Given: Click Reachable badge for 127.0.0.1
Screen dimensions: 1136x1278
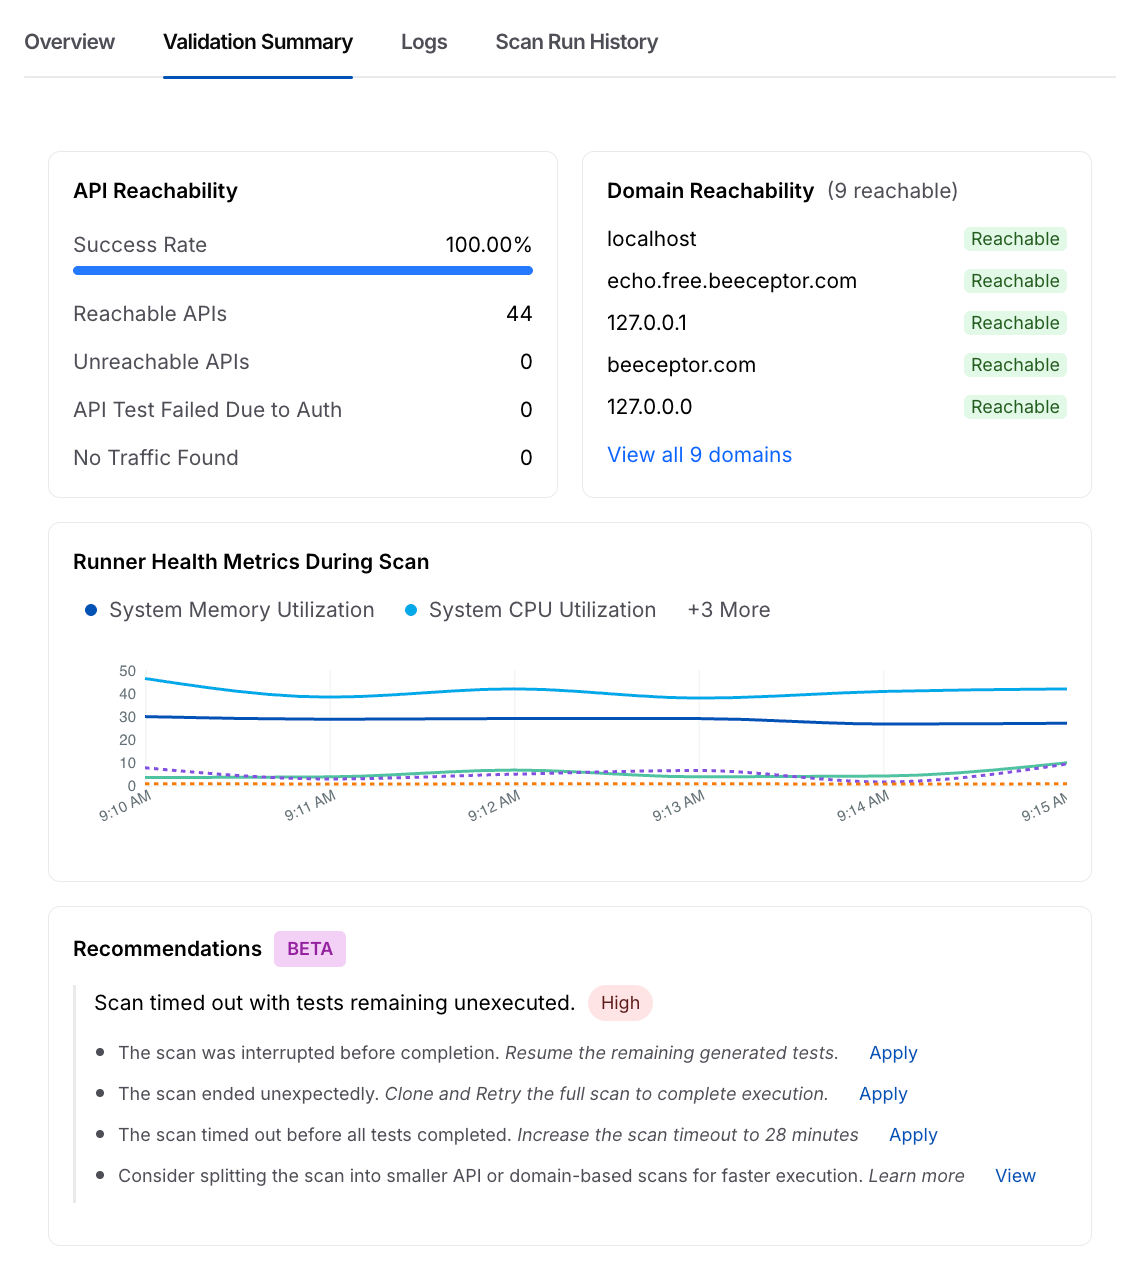Looking at the screenshot, I should pyautogui.click(x=1015, y=323).
